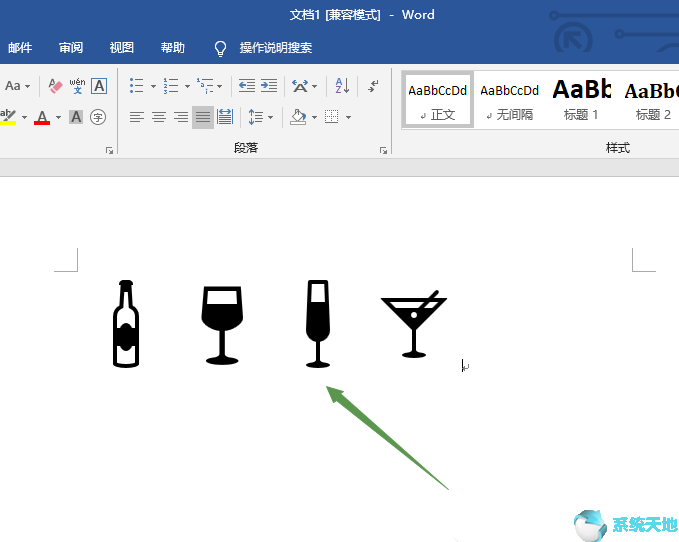The height and width of the screenshot is (542, 679).
Task: Center the text alignment
Action: [159, 117]
